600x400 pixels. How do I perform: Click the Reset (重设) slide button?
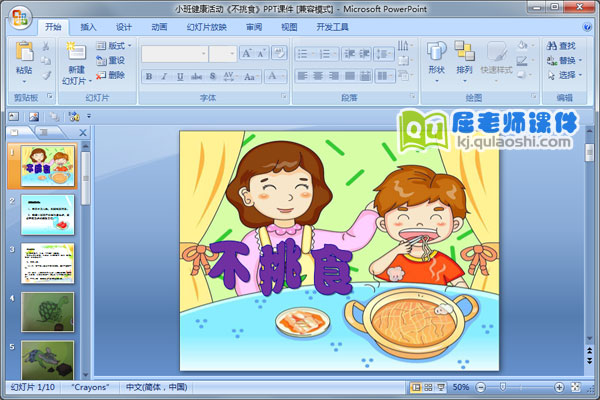111,60
